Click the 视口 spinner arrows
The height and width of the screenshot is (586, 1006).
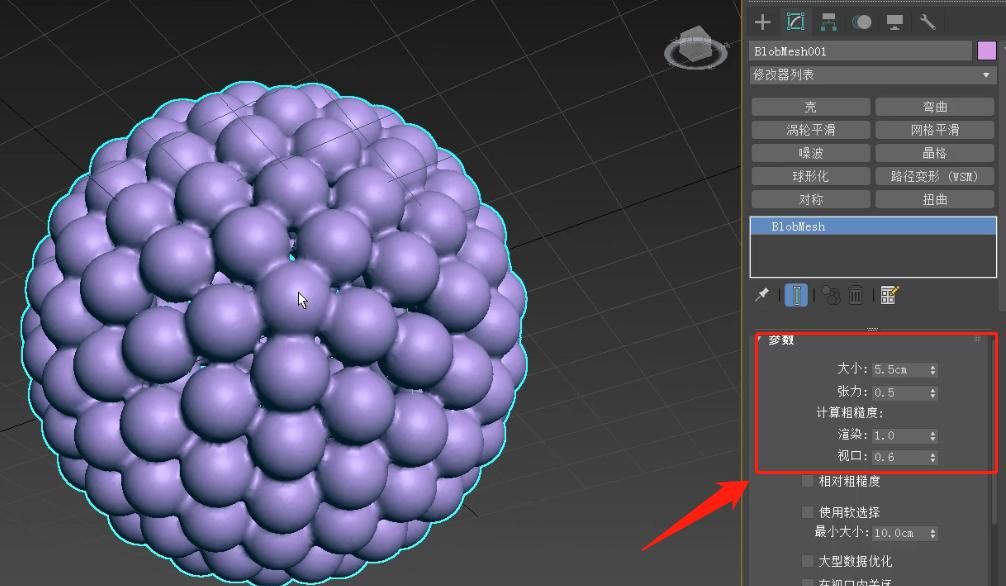[x=933, y=457]
